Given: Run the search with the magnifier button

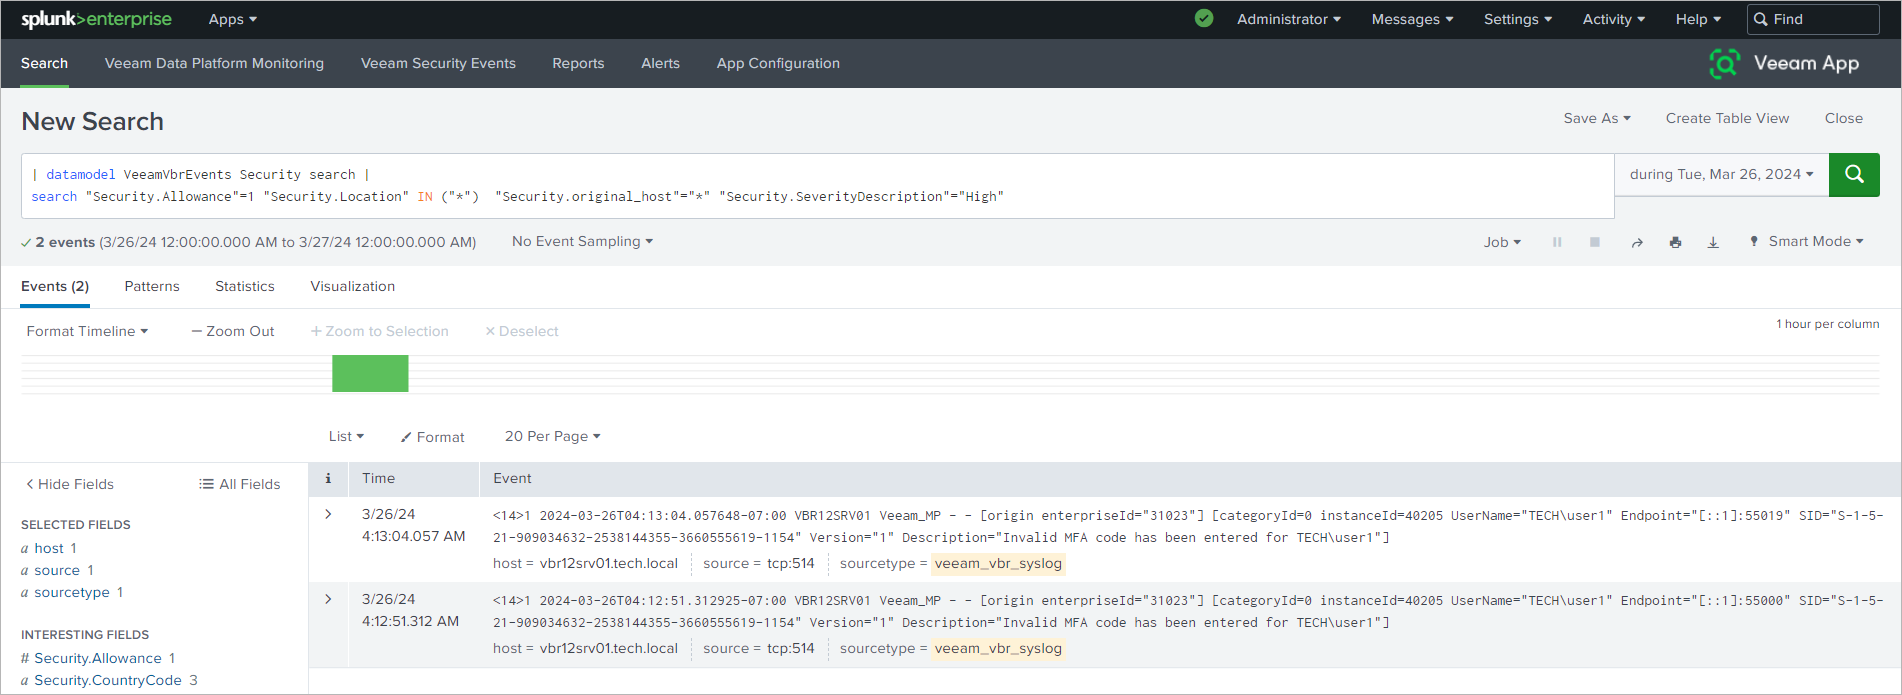Looking at the screenshot, I should click(1853, 175).
